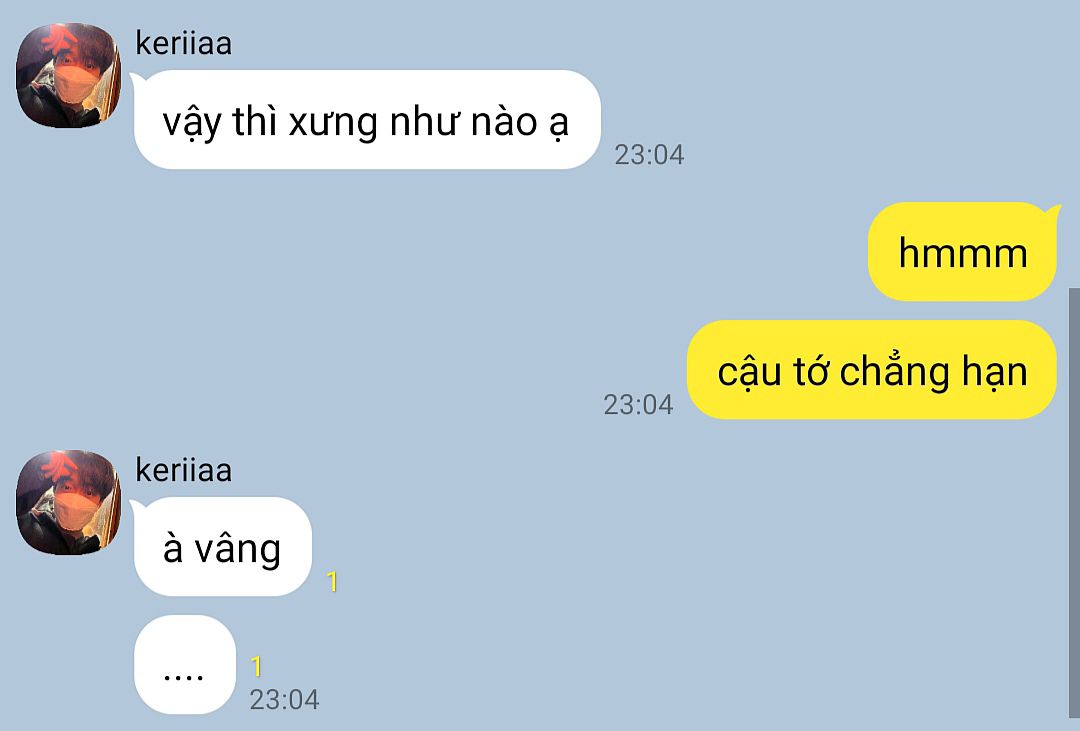
Task: Select the 'vậy thì xưng như nào ạ' message
Action: coord(366,120)
